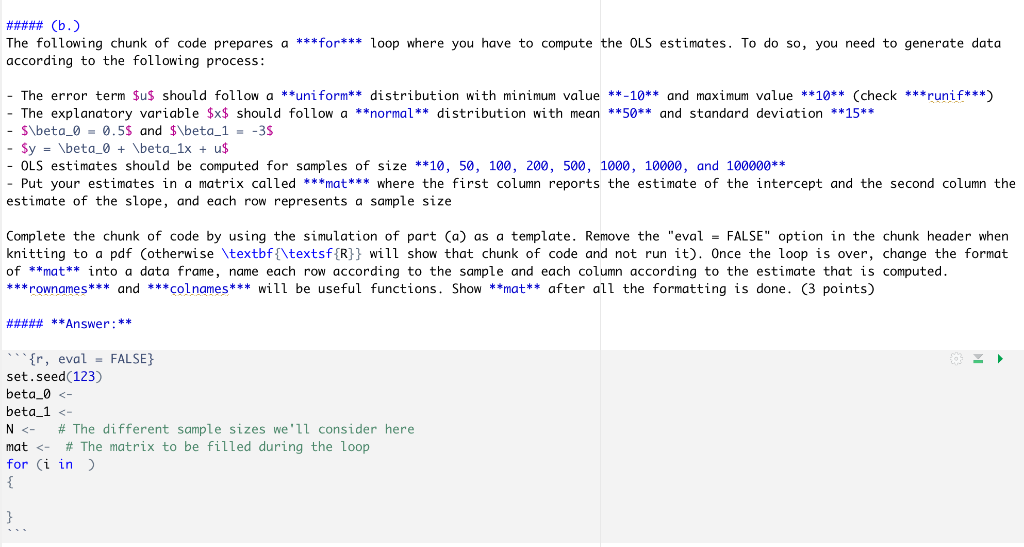Click the quoted '"eval = FALSE"' option text
This screenshot has height=547, width=1024.
[x=718, y=236]
